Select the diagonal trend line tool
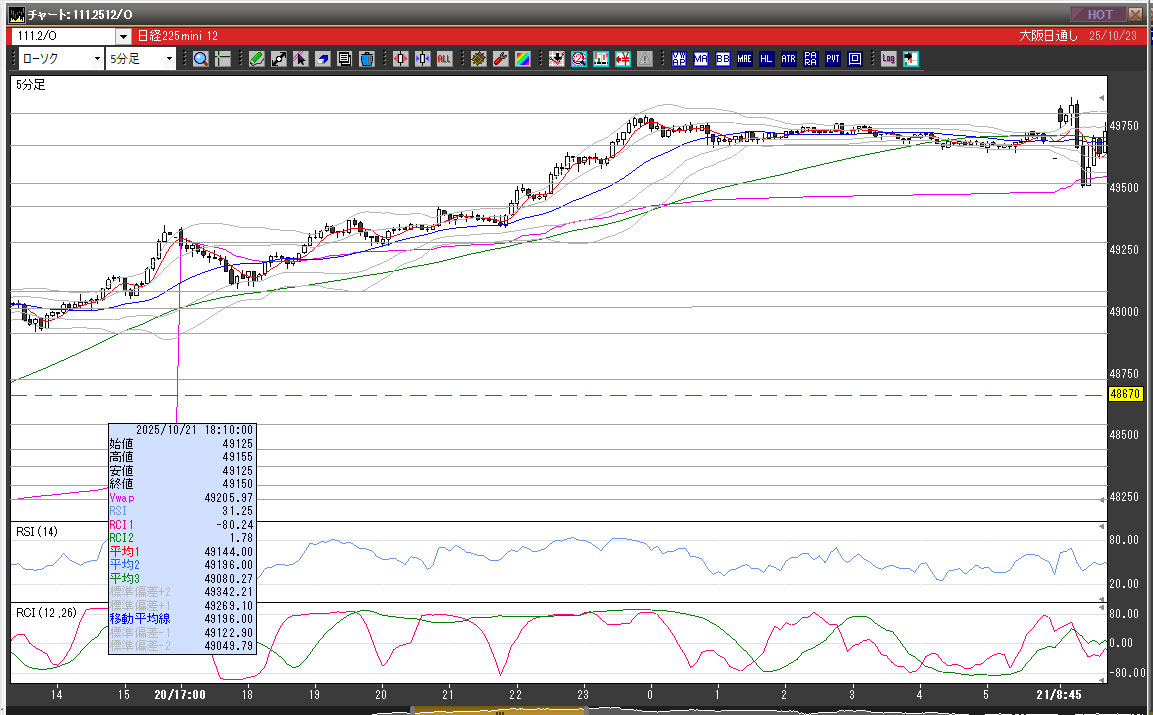The height and width of the screenshot is (715, 1153). 279,59
